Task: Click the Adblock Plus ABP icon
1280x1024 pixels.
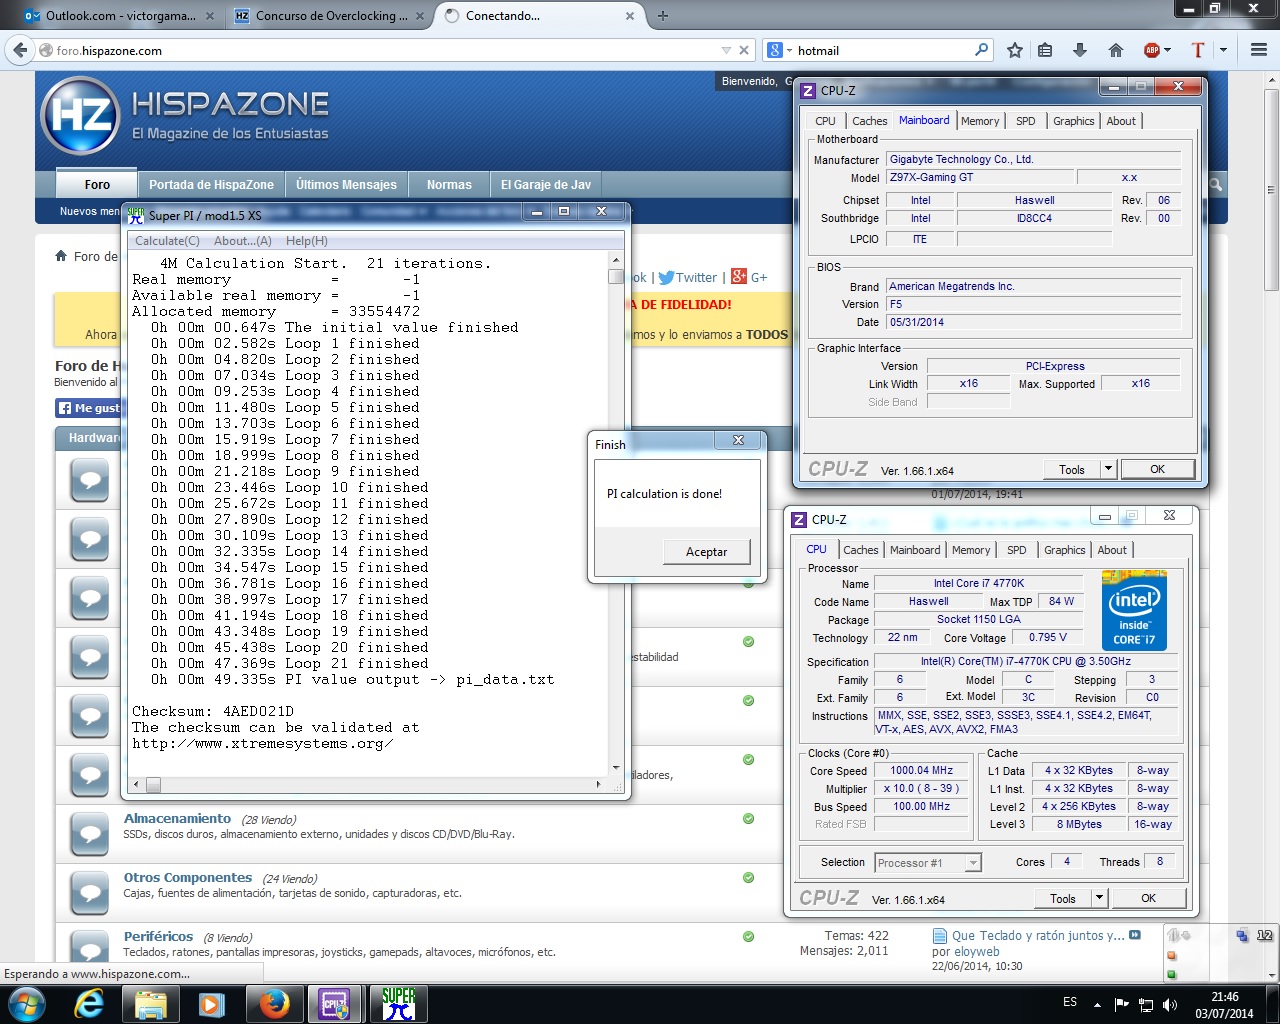Action: (x=1152, y=50)
